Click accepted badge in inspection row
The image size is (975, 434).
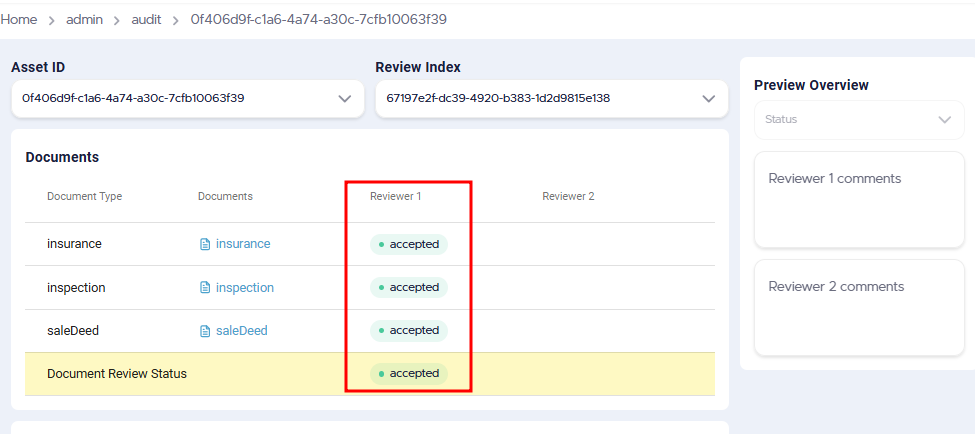[x=409, y=287]
